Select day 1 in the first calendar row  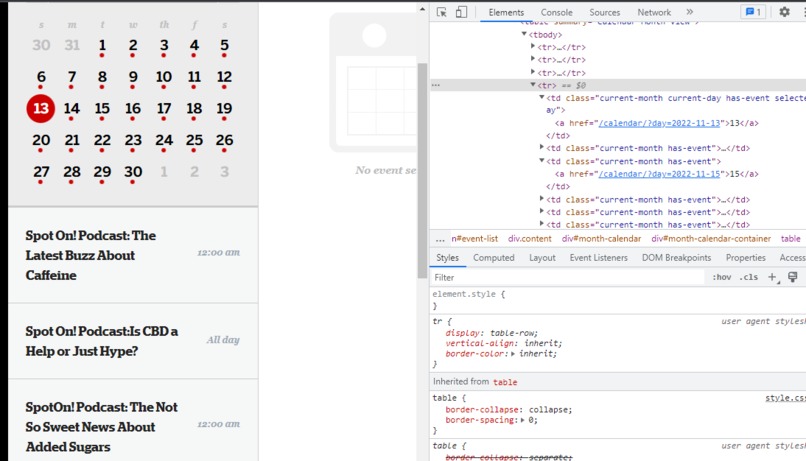point(102,45)
